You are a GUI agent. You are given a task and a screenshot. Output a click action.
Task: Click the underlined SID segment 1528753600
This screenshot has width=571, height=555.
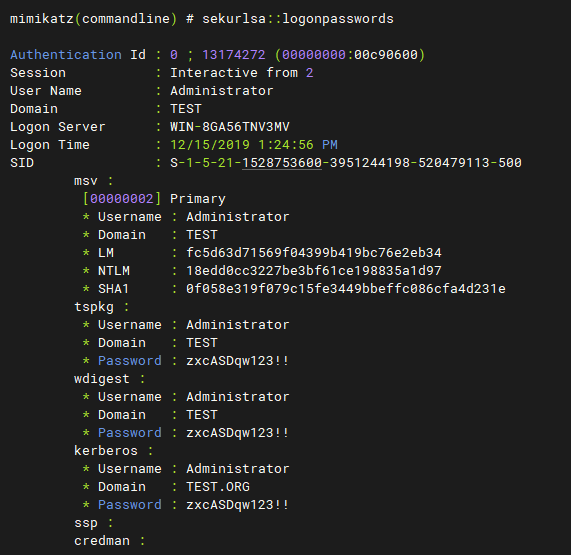point(282,162)
